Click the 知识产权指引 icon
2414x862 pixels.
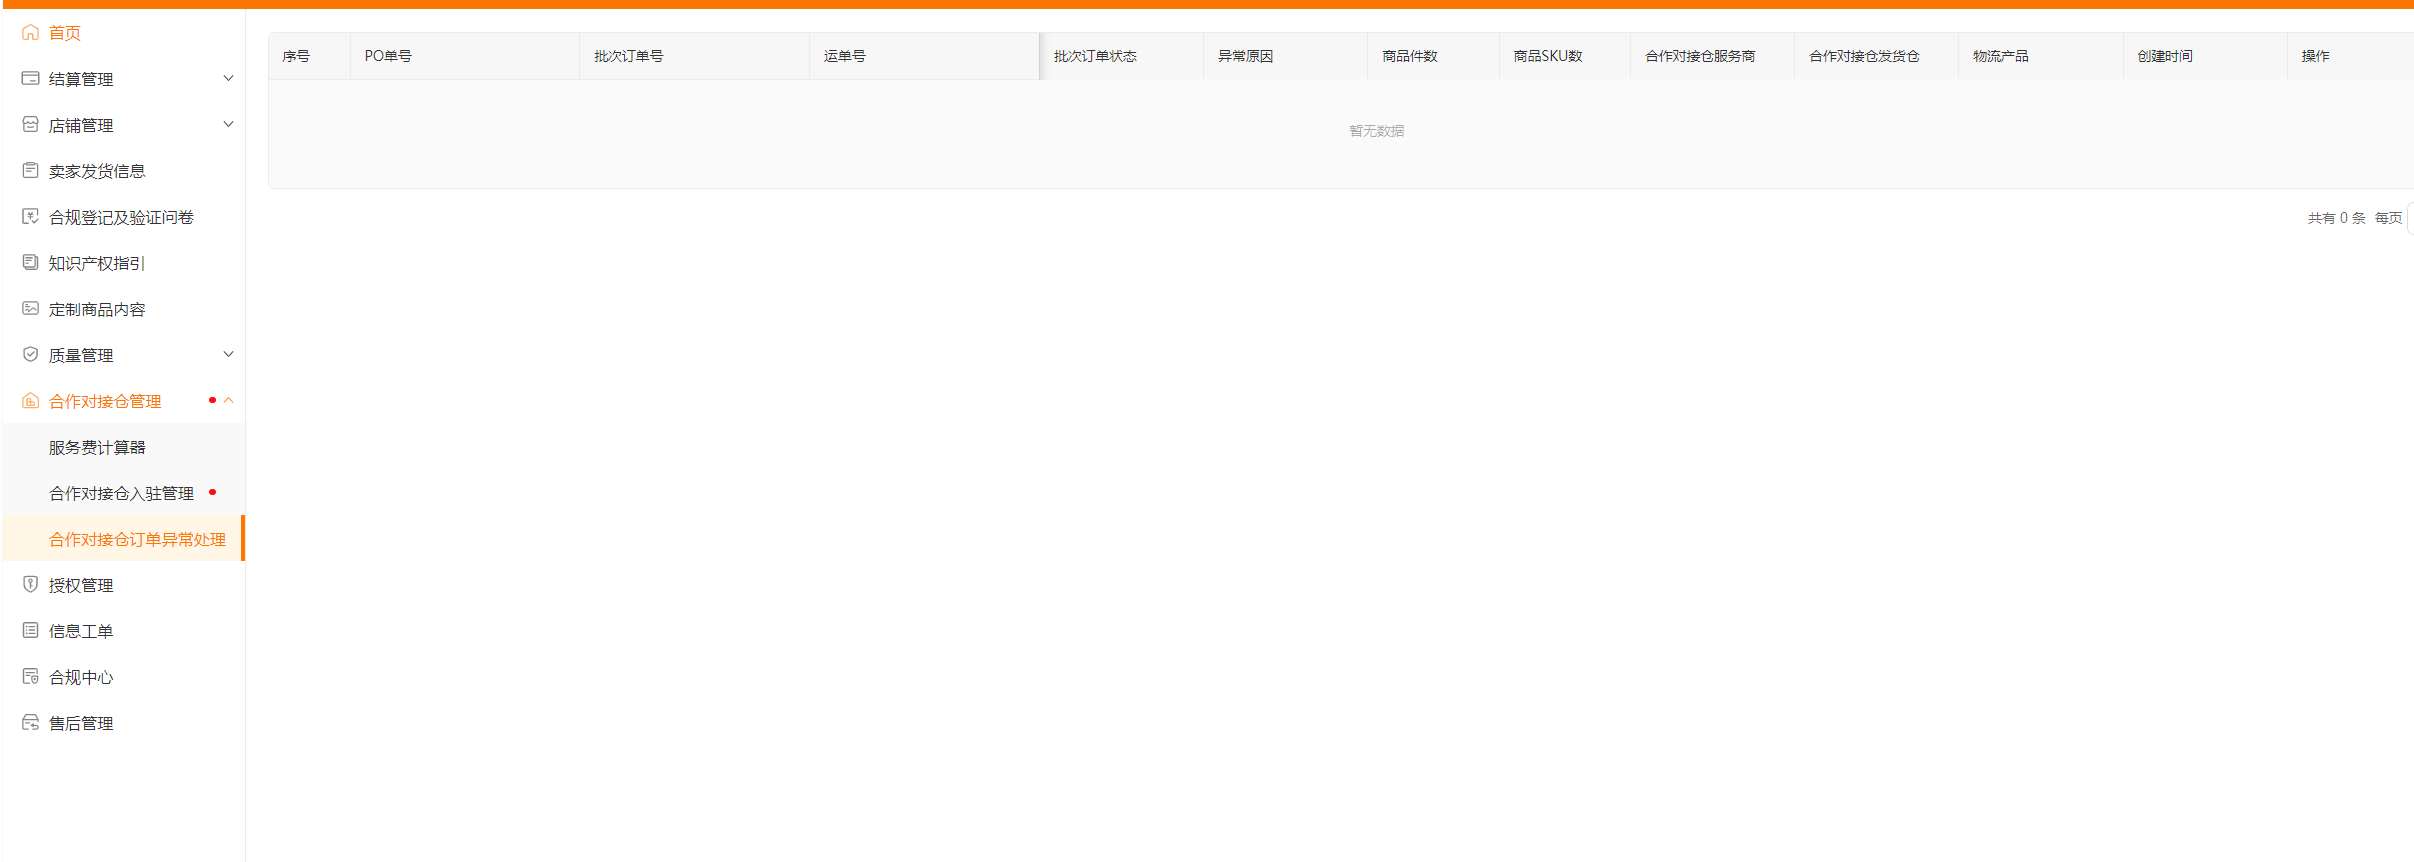tap(31, 262)
